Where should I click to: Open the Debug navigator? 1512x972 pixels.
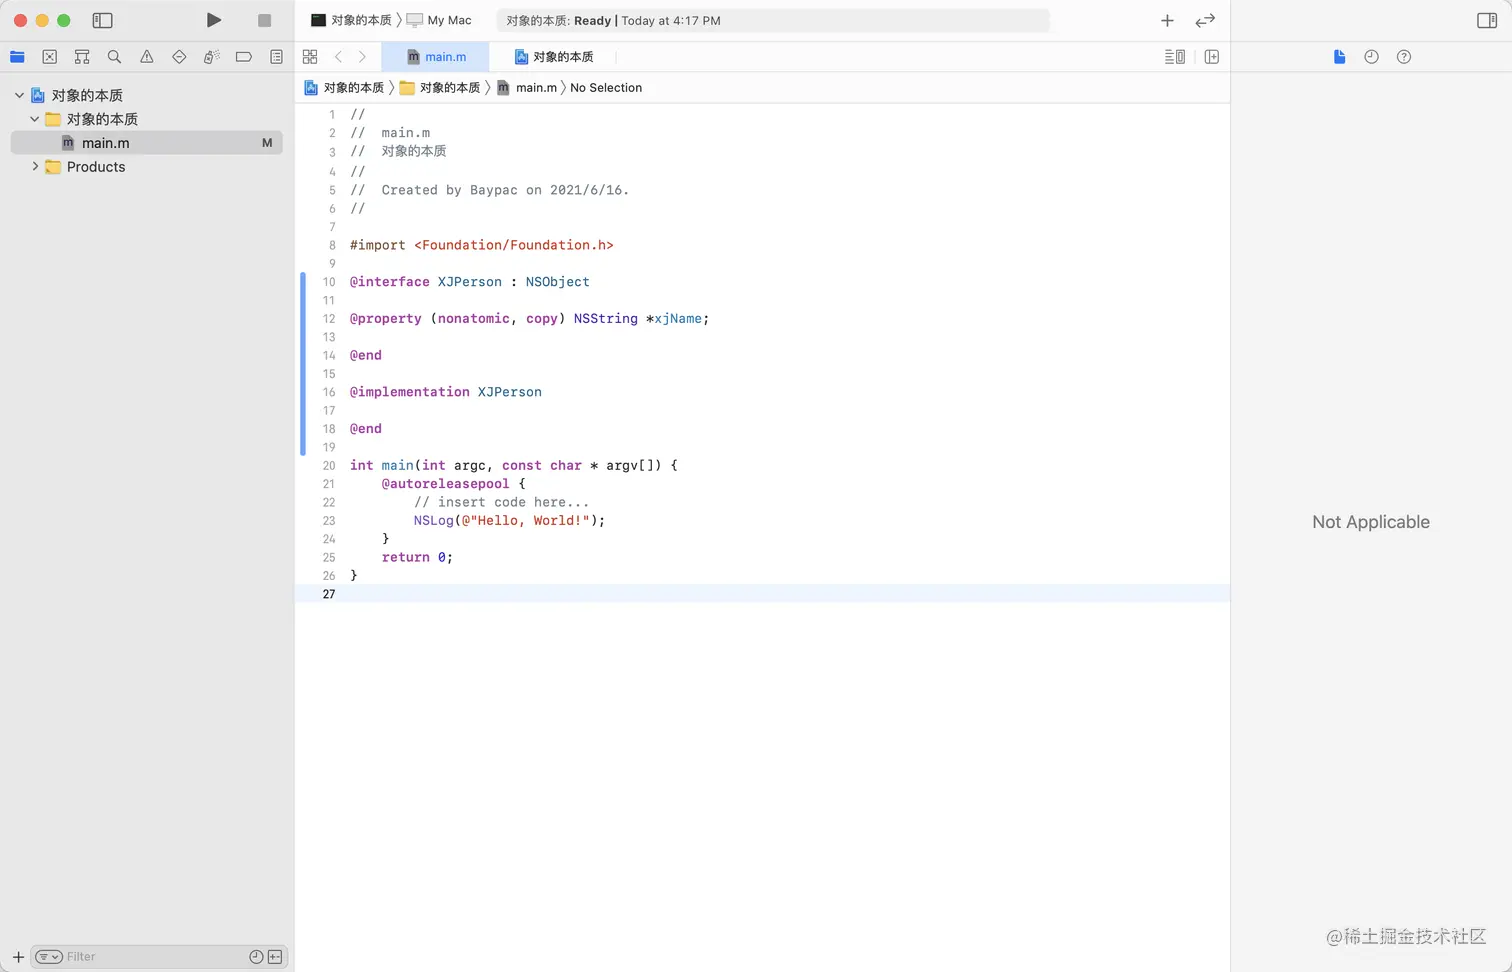tap(211, 57)
